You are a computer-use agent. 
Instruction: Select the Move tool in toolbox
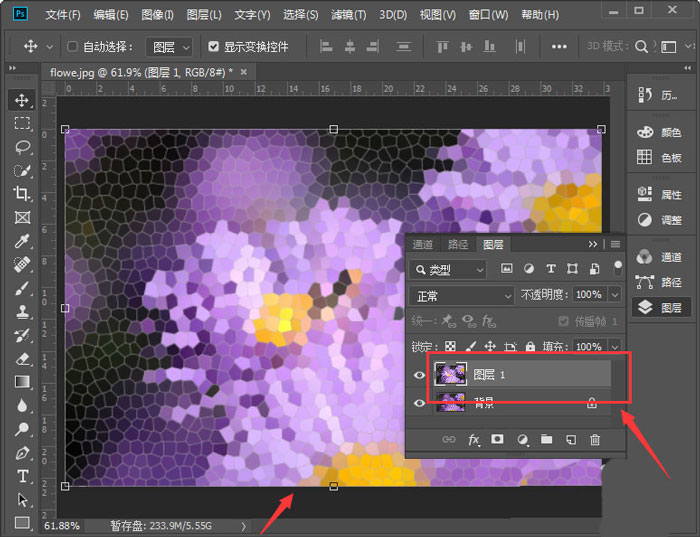pyautogui.click(x=21, y=100)
